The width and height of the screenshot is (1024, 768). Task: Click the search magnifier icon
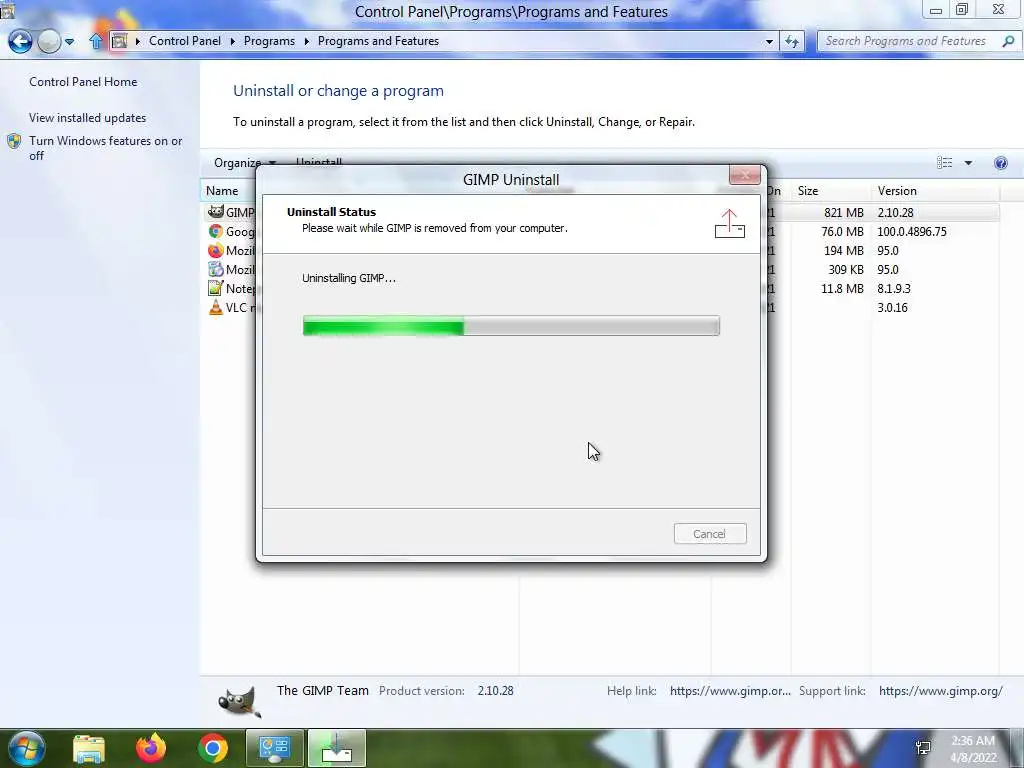coord(1008,41)
